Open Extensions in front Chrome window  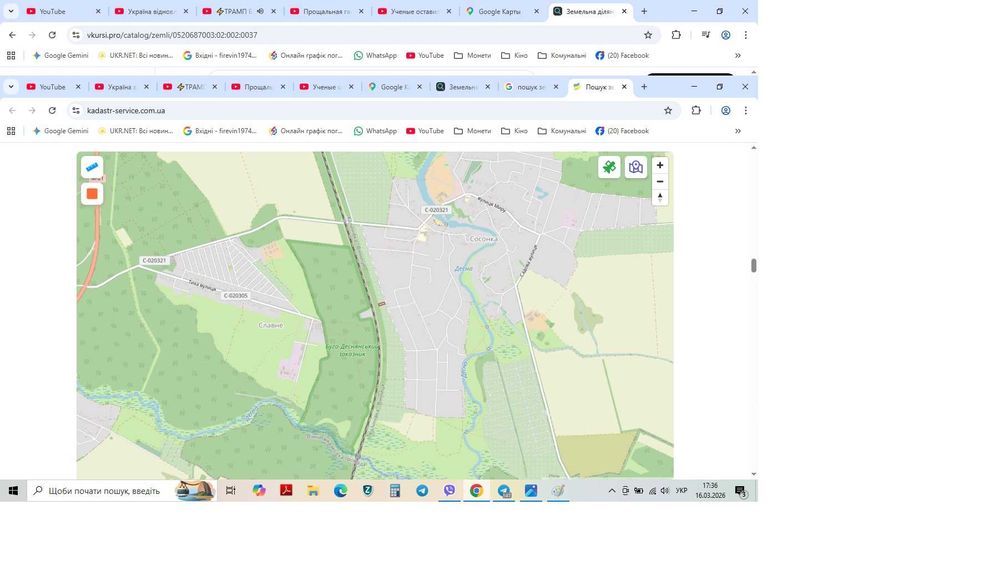696,110
